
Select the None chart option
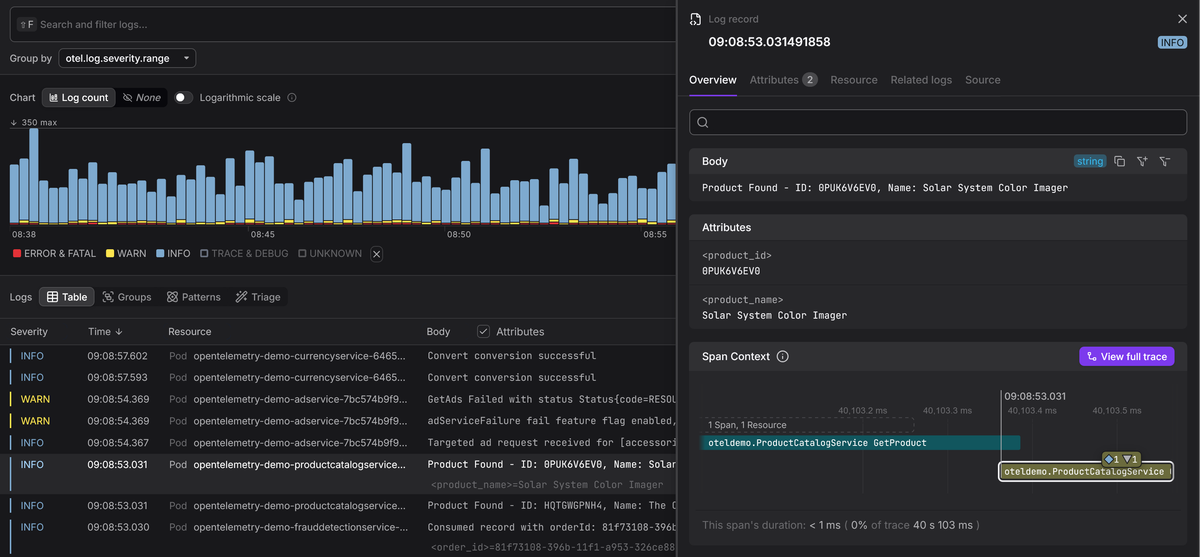click(141, 98)
